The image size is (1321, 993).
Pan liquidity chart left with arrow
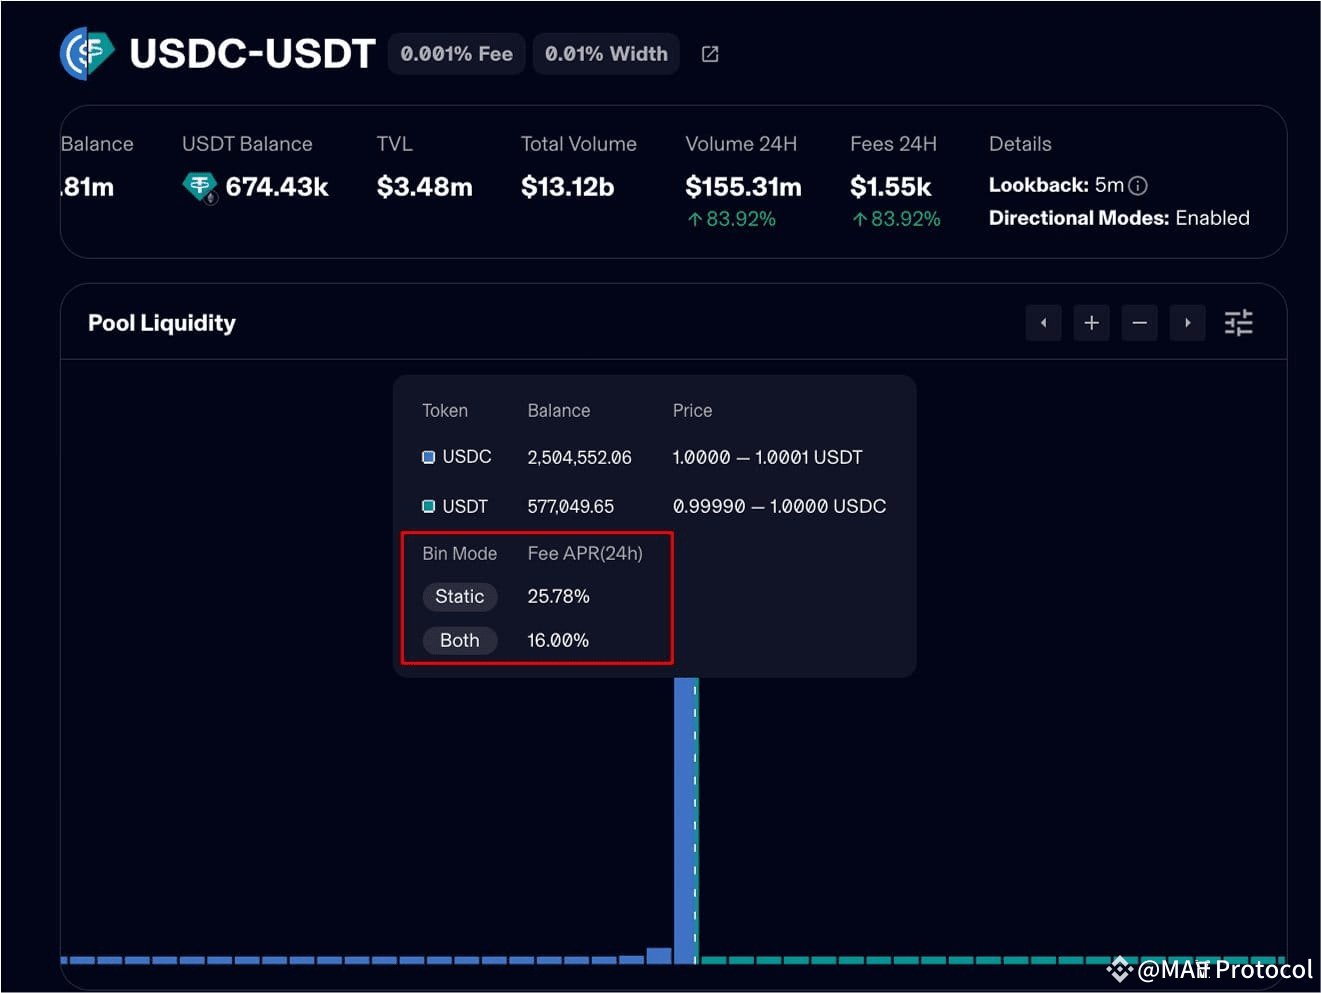point(1043,323)
